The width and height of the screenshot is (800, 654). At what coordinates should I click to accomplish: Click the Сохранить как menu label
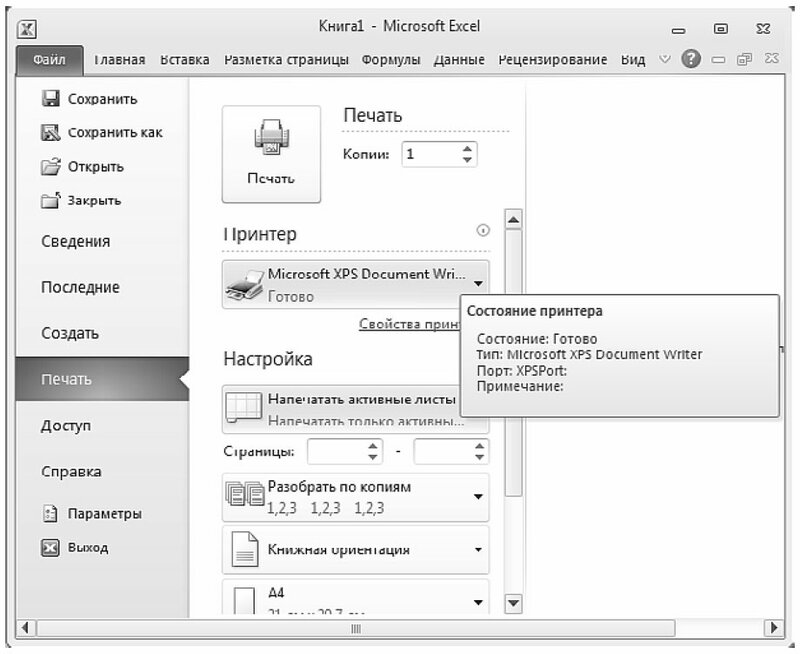115,133
